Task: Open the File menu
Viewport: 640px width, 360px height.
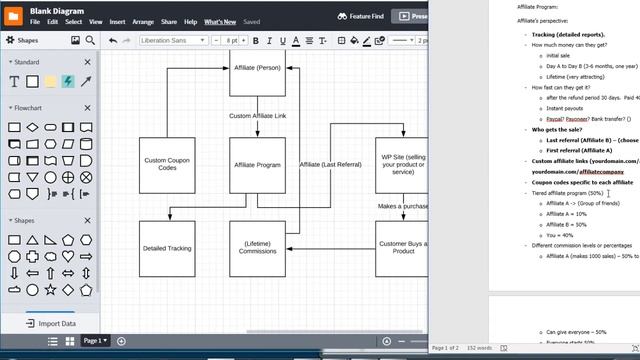Action: click(x=35, y=22)
